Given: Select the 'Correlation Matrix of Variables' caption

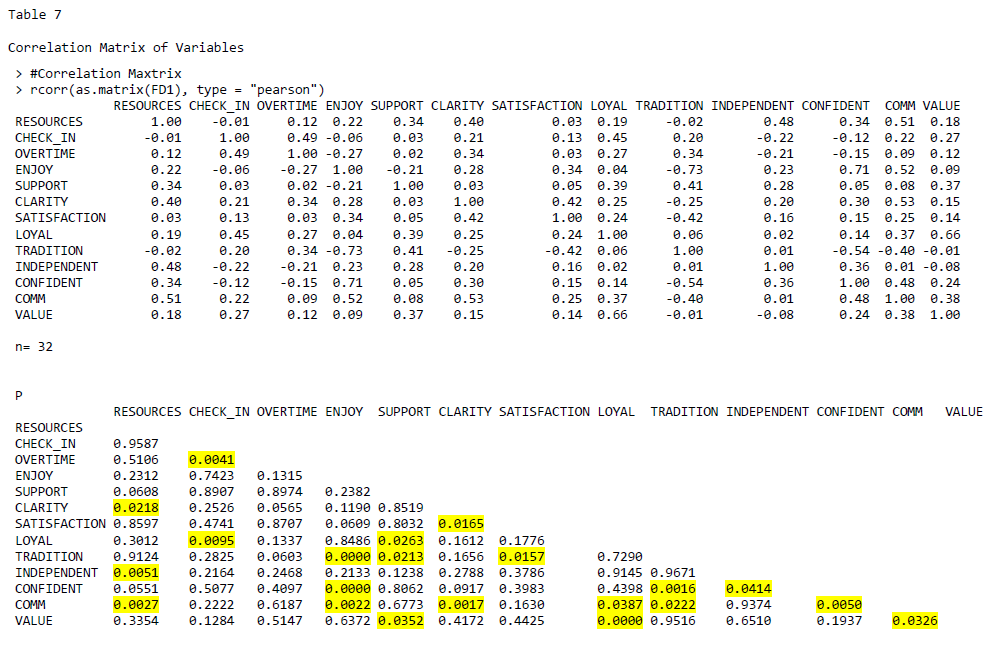Looking at the screenshot, I should click(125, 47).
